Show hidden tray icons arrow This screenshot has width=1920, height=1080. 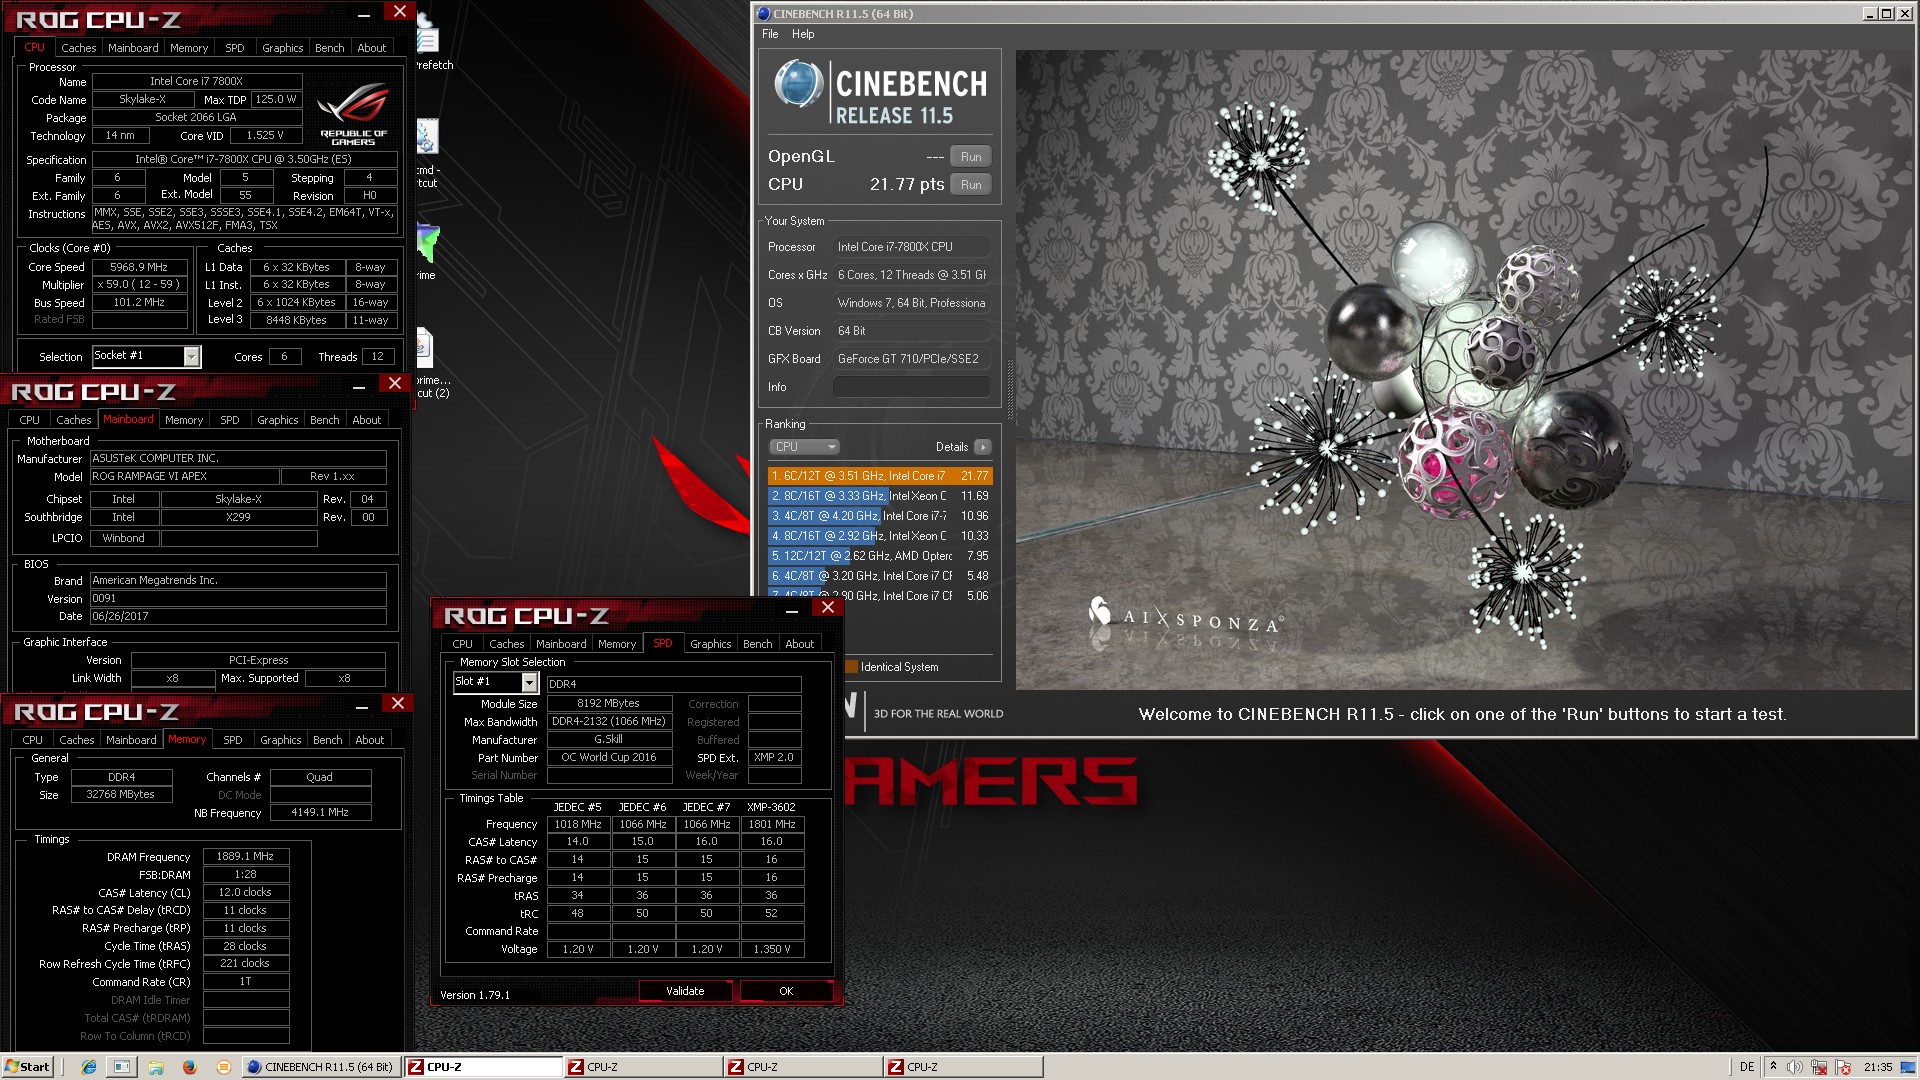[1773, 1067]
